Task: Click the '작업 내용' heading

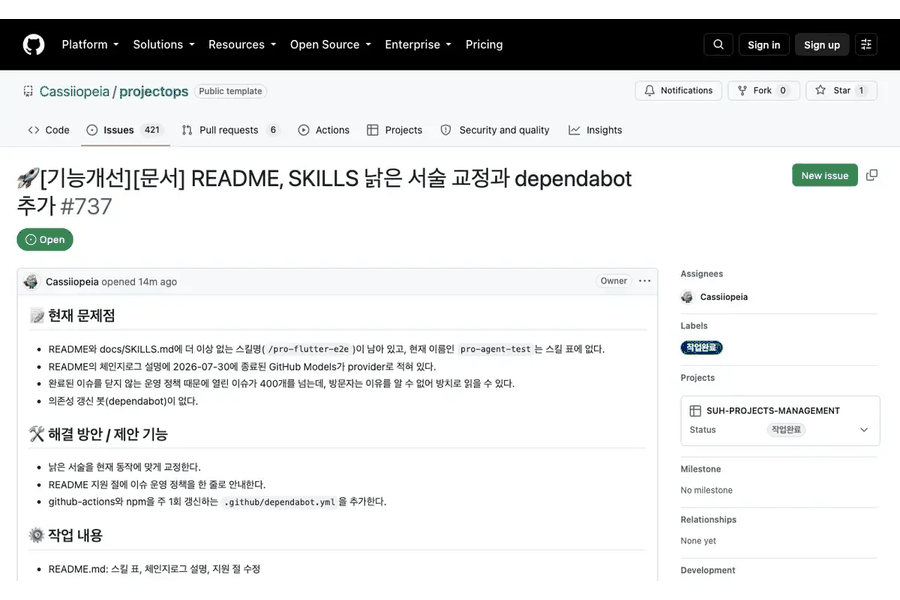Action: click(75, 535)
